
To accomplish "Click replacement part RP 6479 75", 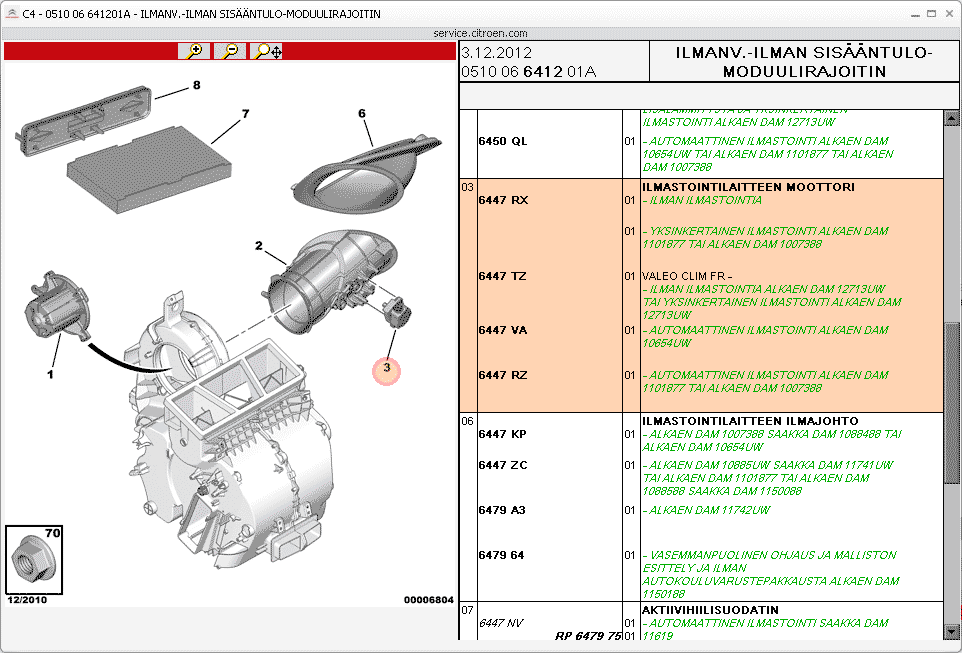I will 588,635.
